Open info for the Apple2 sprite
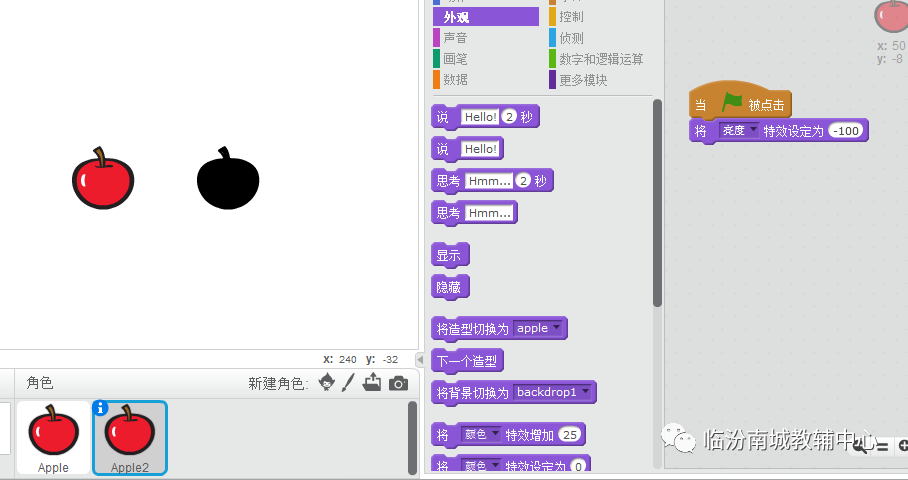The height and width of the screenshot is (480, 908). pos(100,408)
